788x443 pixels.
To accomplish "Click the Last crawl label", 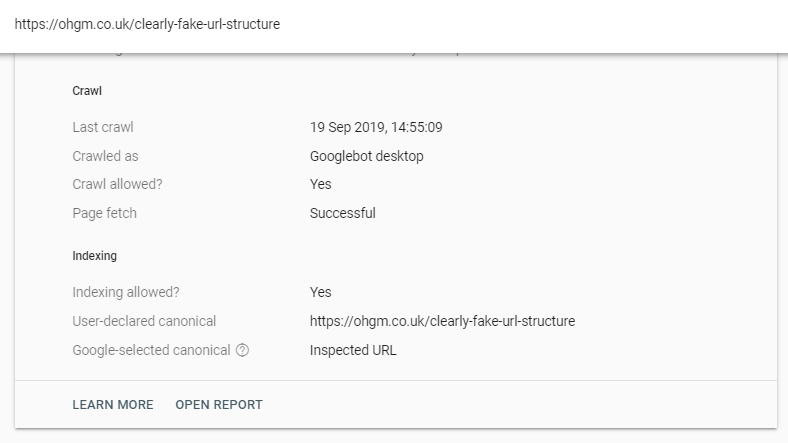I will (103, 128).
